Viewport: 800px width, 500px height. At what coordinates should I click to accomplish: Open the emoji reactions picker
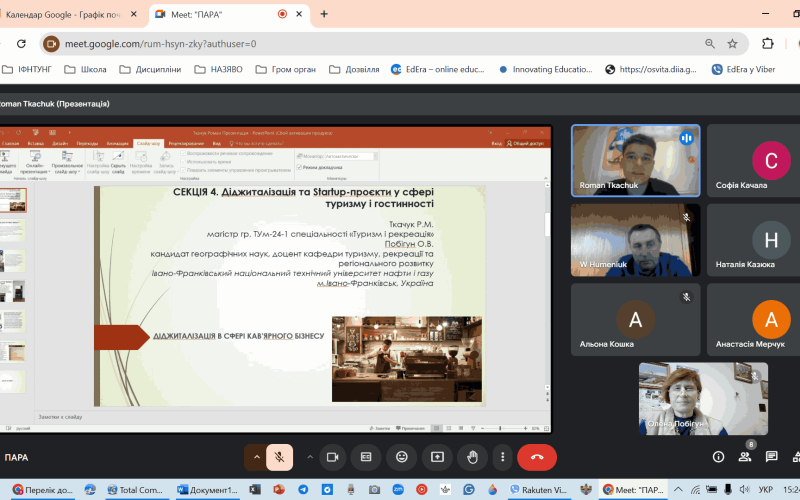tap(402, 457)
